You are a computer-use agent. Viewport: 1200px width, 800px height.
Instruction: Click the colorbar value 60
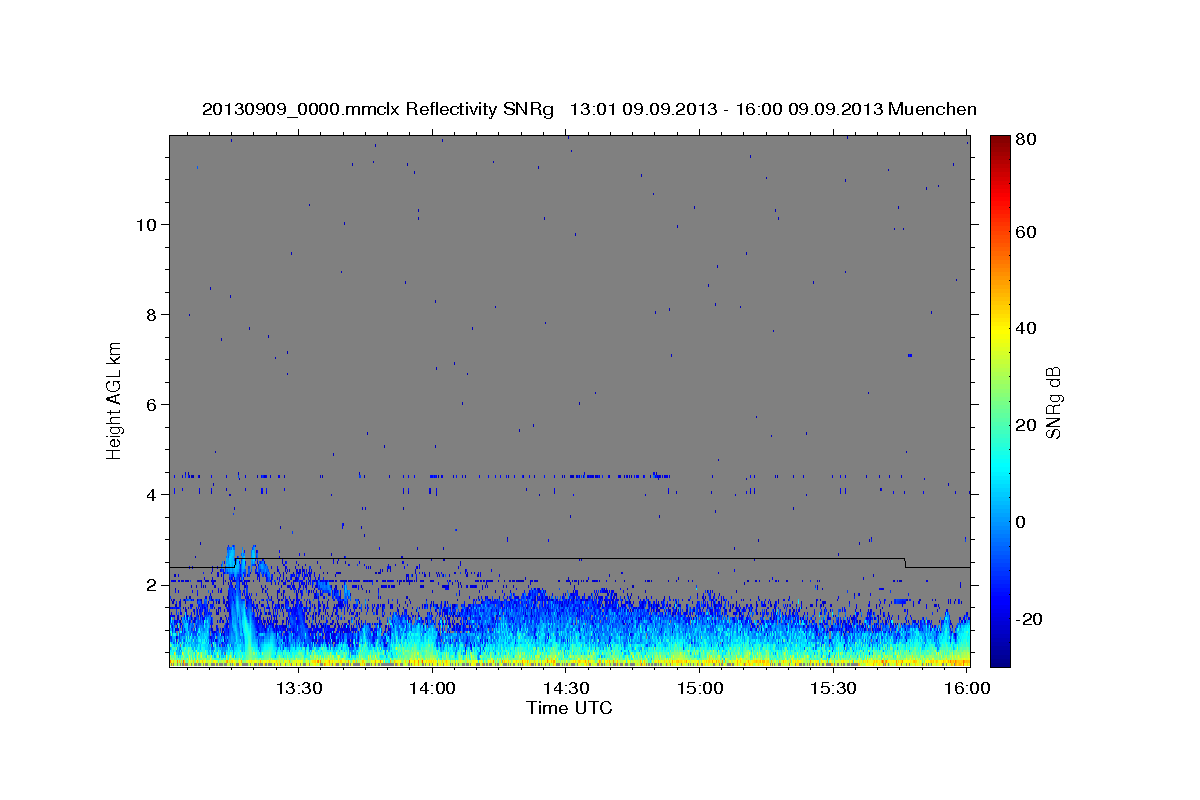point(1025,232)
